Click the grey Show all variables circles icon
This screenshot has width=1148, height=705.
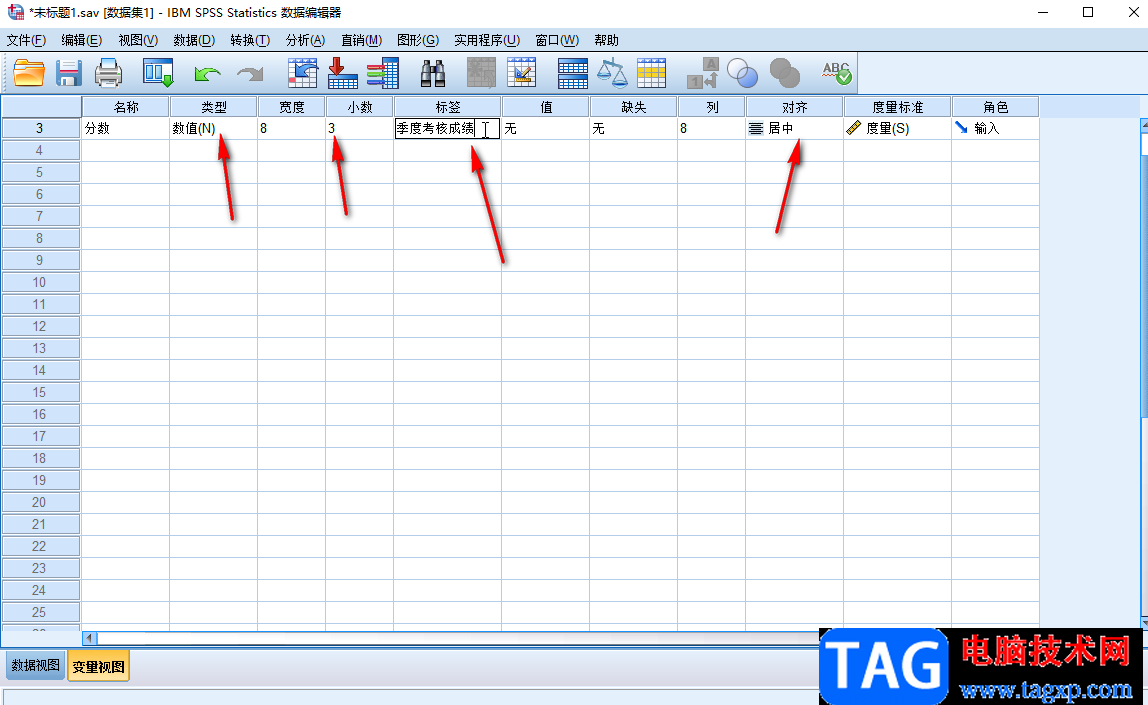pos(785,73)
